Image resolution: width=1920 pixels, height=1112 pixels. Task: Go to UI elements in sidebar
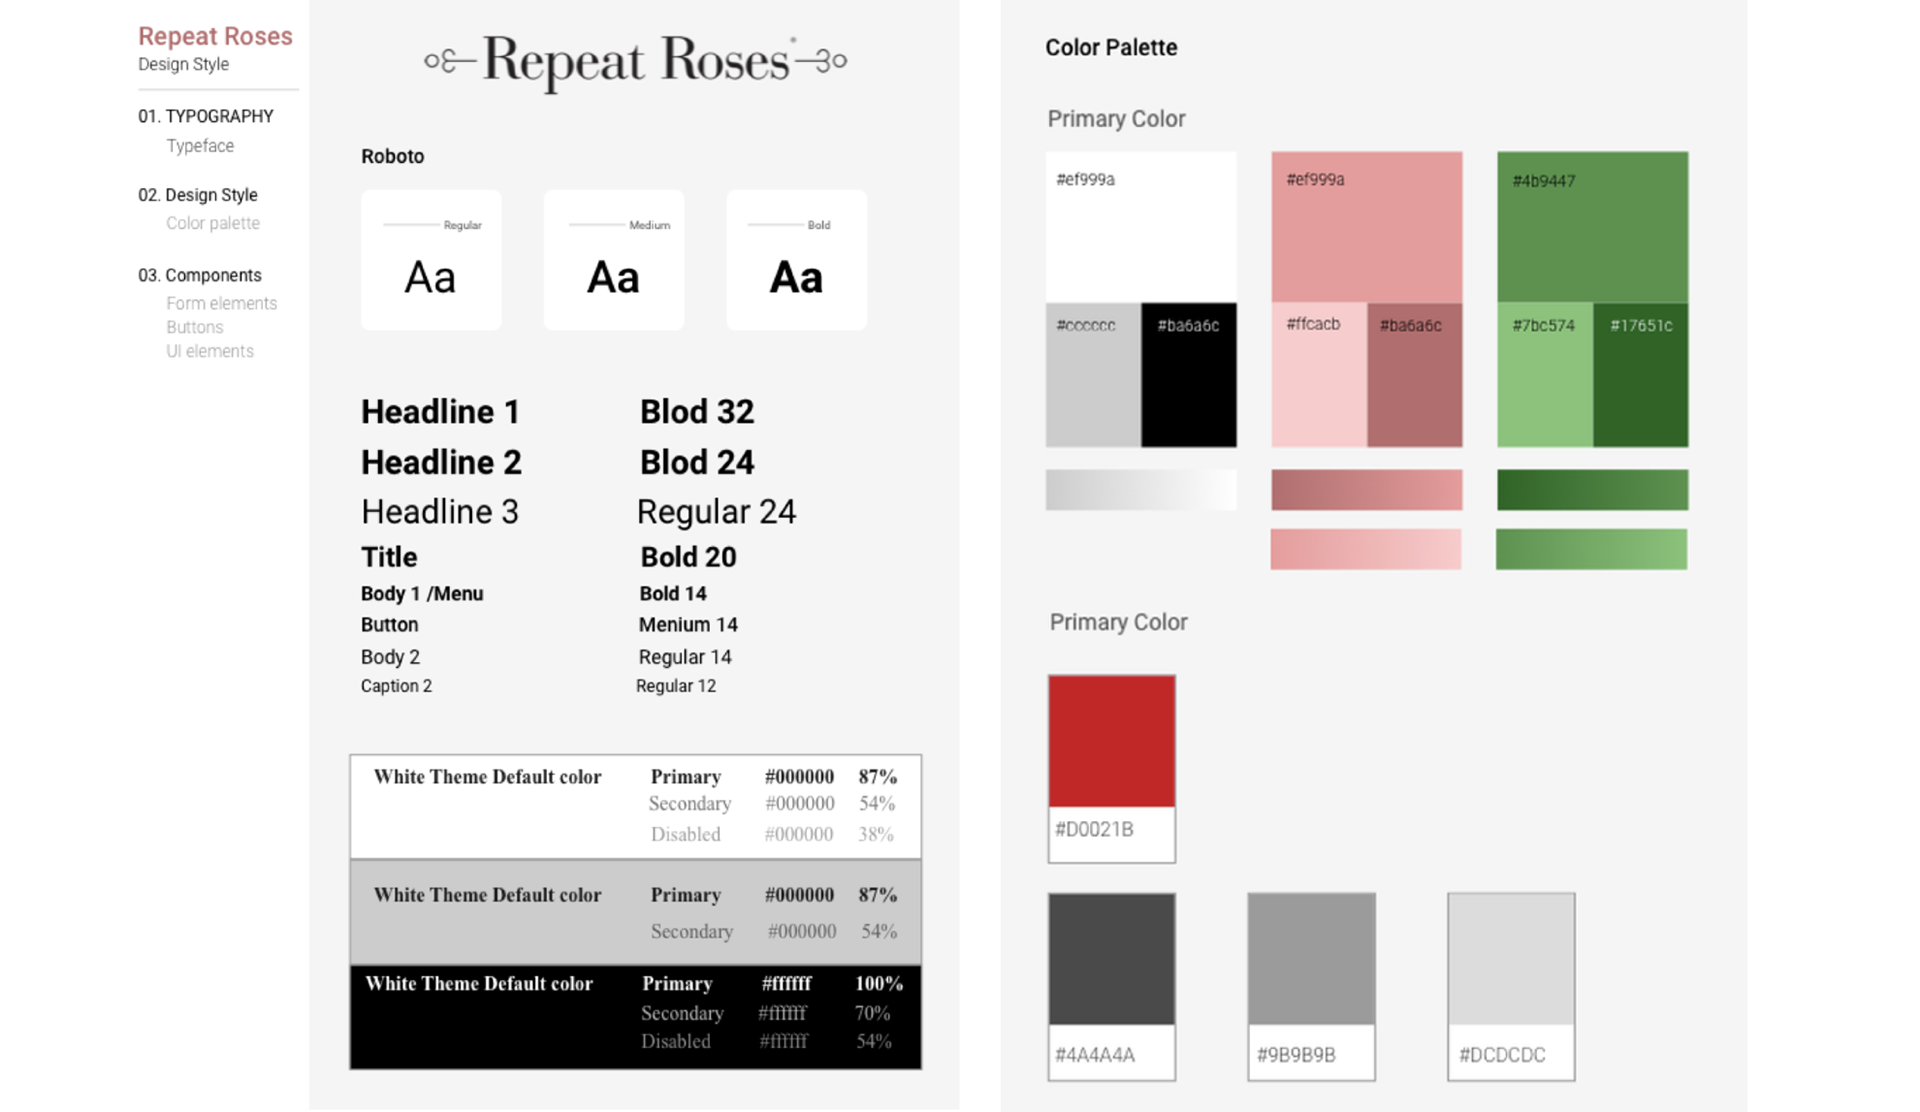(210, 351)
